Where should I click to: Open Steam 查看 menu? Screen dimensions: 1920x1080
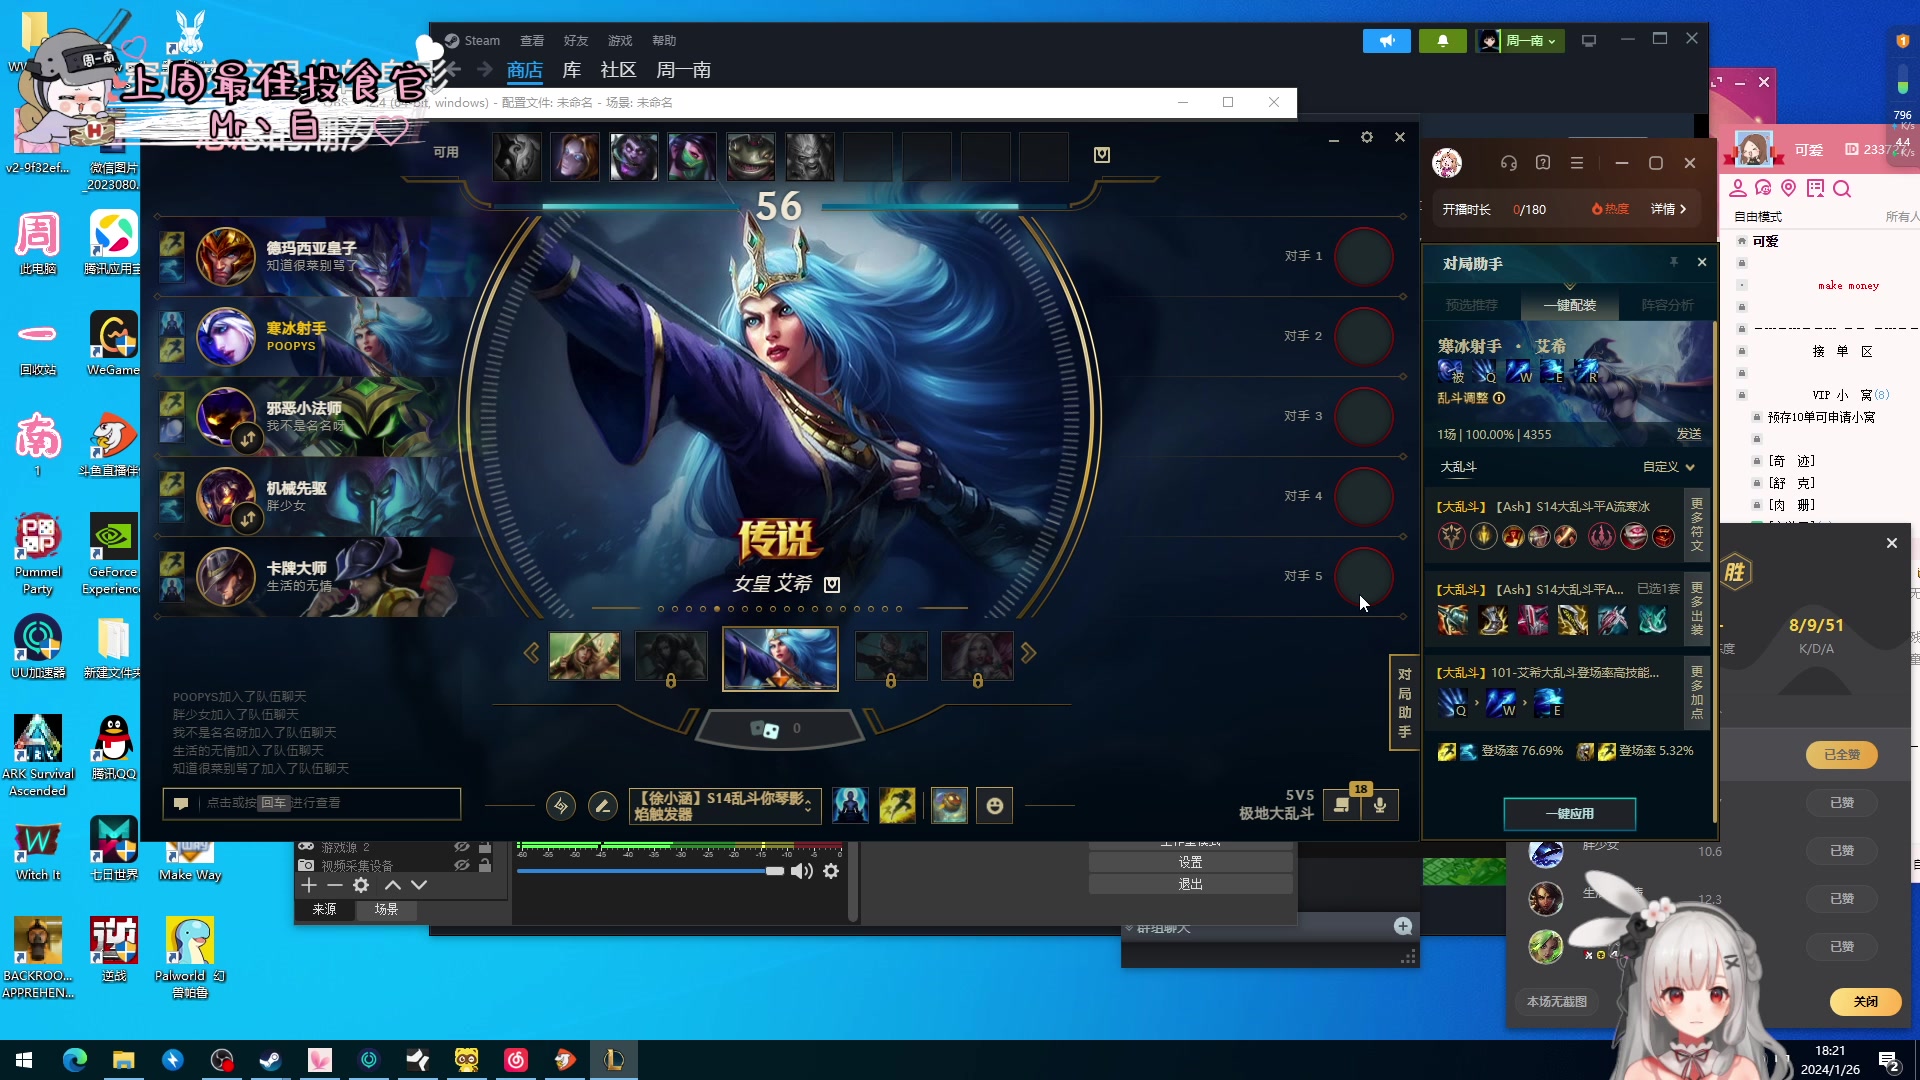pos(532,41)
